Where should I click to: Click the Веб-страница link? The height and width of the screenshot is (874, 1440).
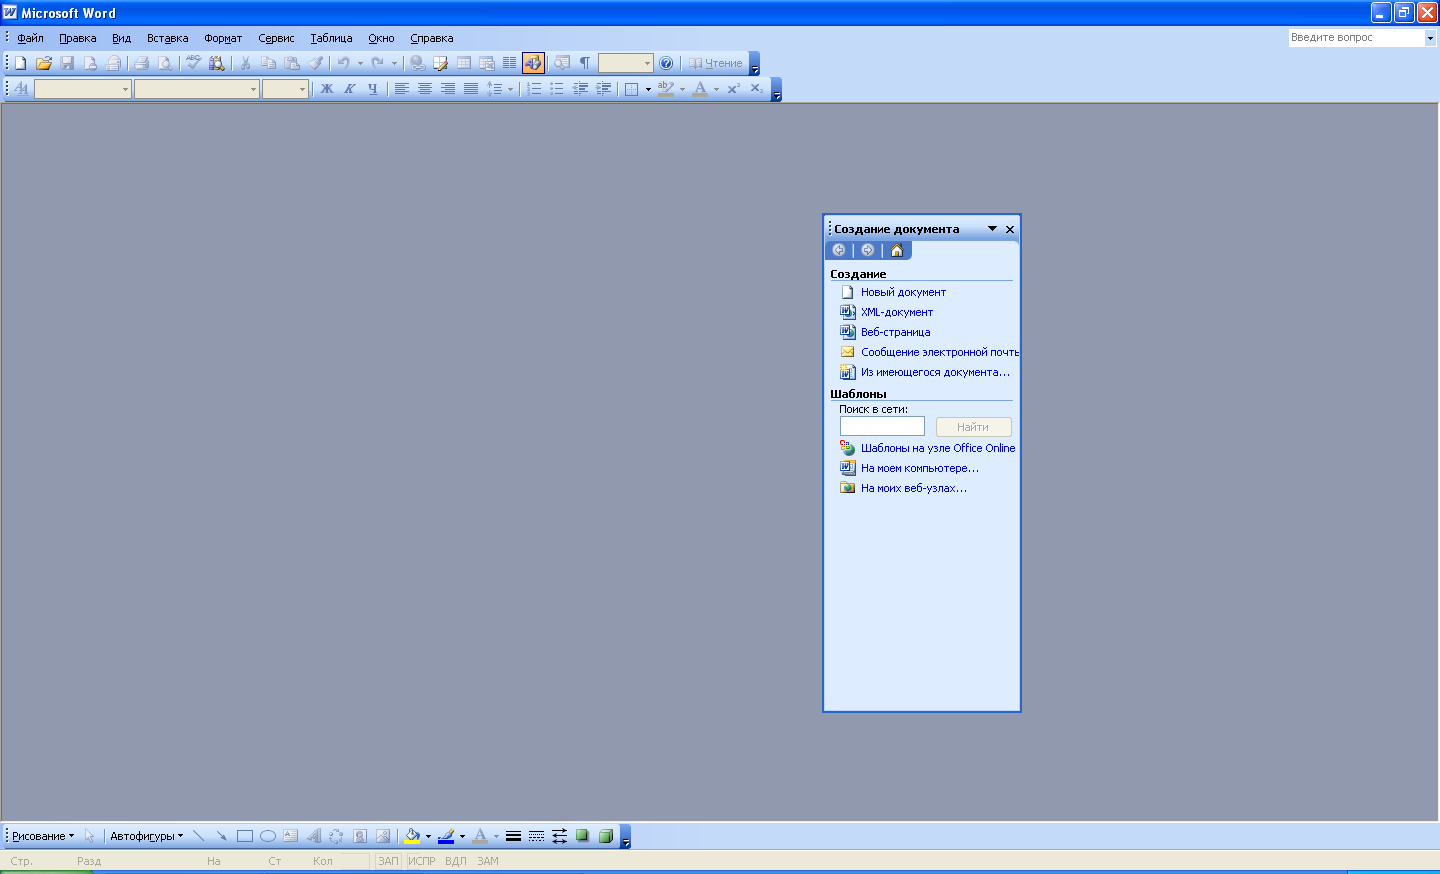895,332
